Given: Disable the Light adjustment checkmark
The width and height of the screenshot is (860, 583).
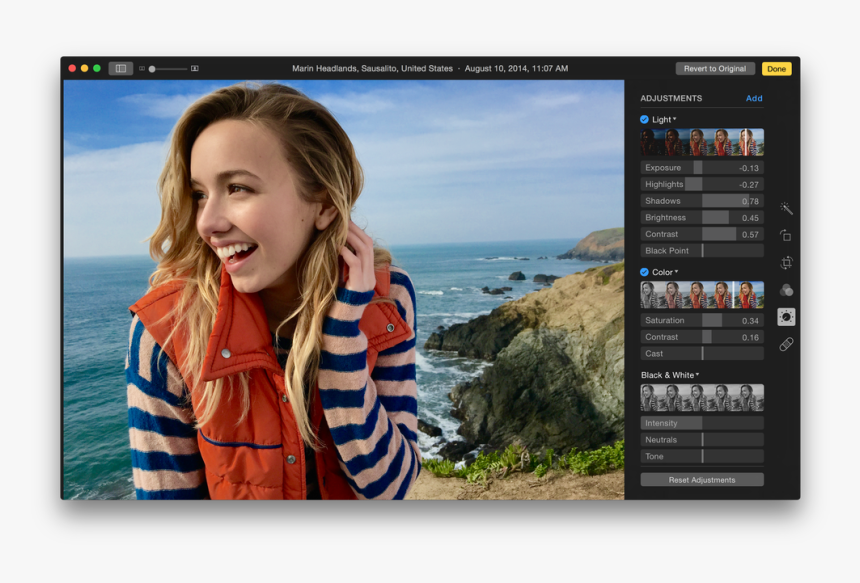Looking at the screenshot, I should [x=643, y=118].
